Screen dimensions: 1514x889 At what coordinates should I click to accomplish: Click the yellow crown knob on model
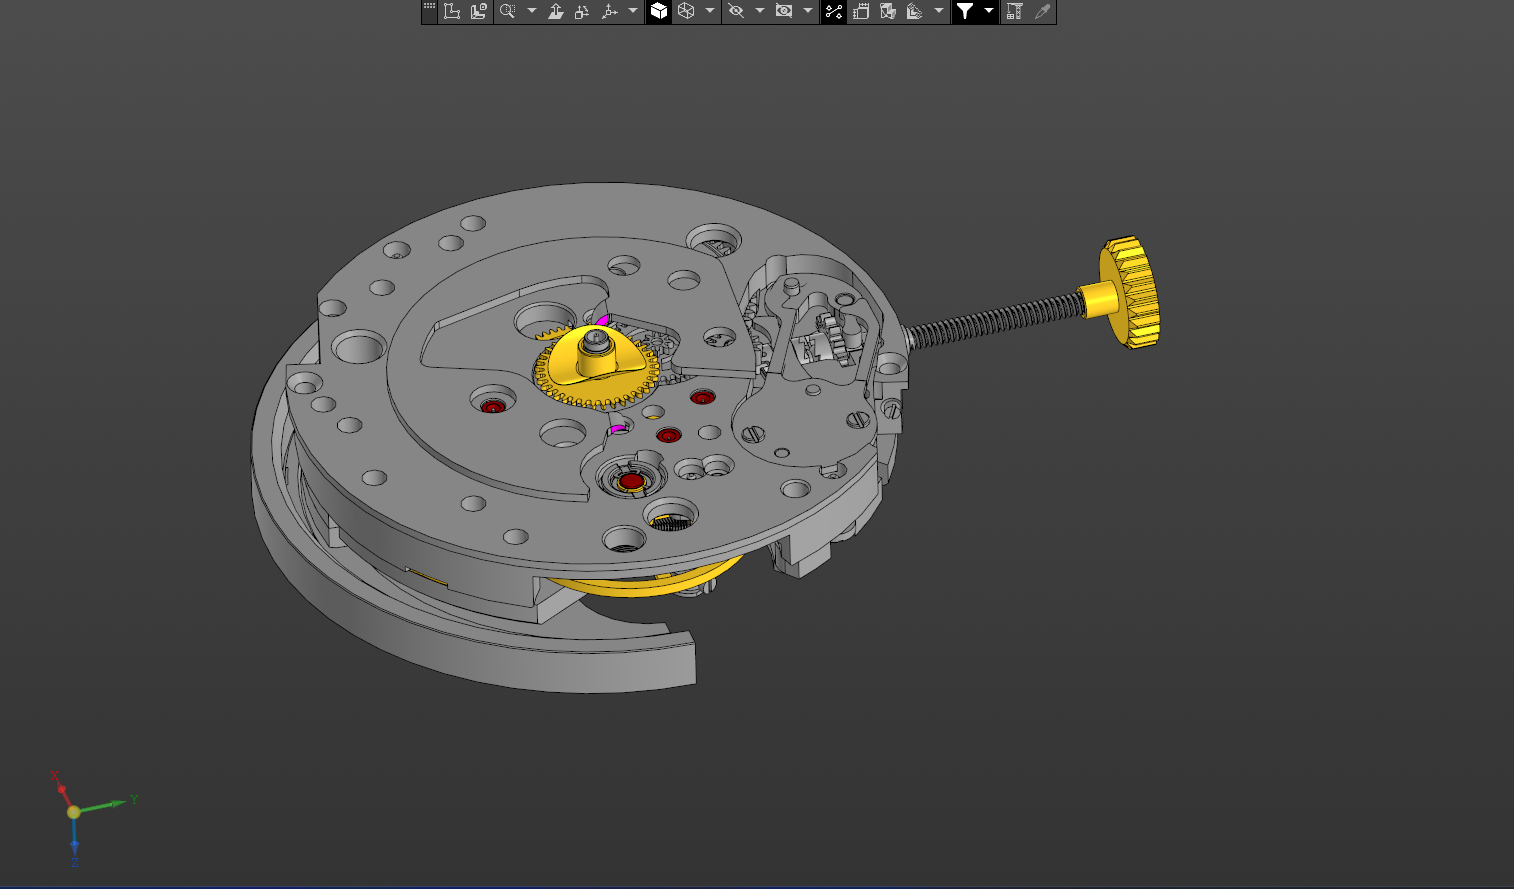[x=1130, y=292]
